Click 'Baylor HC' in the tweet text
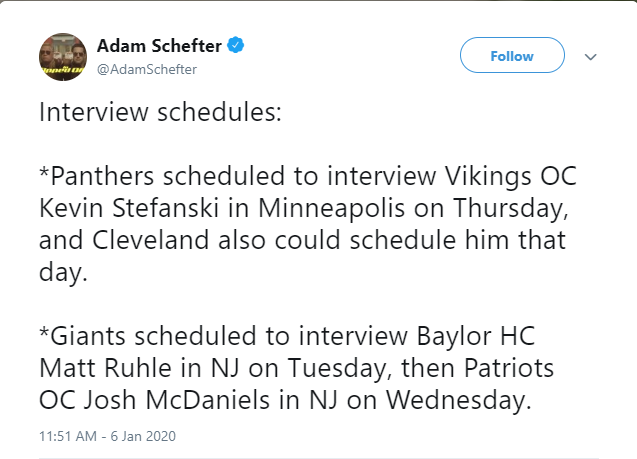 [x=476, y=336]
